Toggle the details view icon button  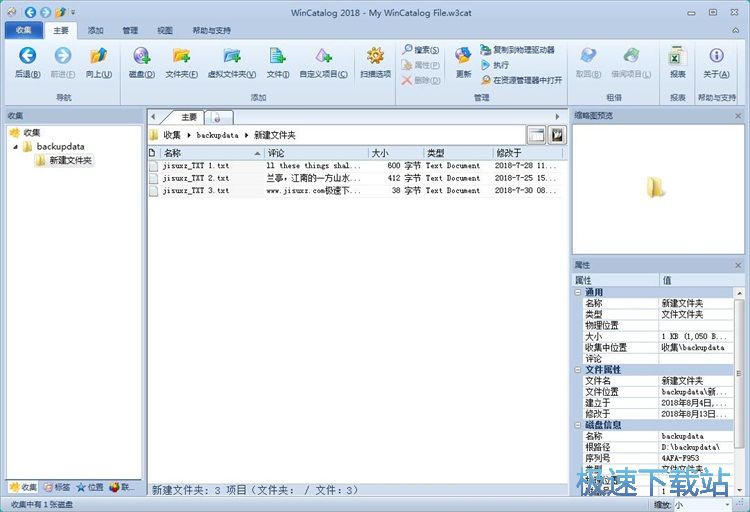pyautogui.click(x=536, y=135)
